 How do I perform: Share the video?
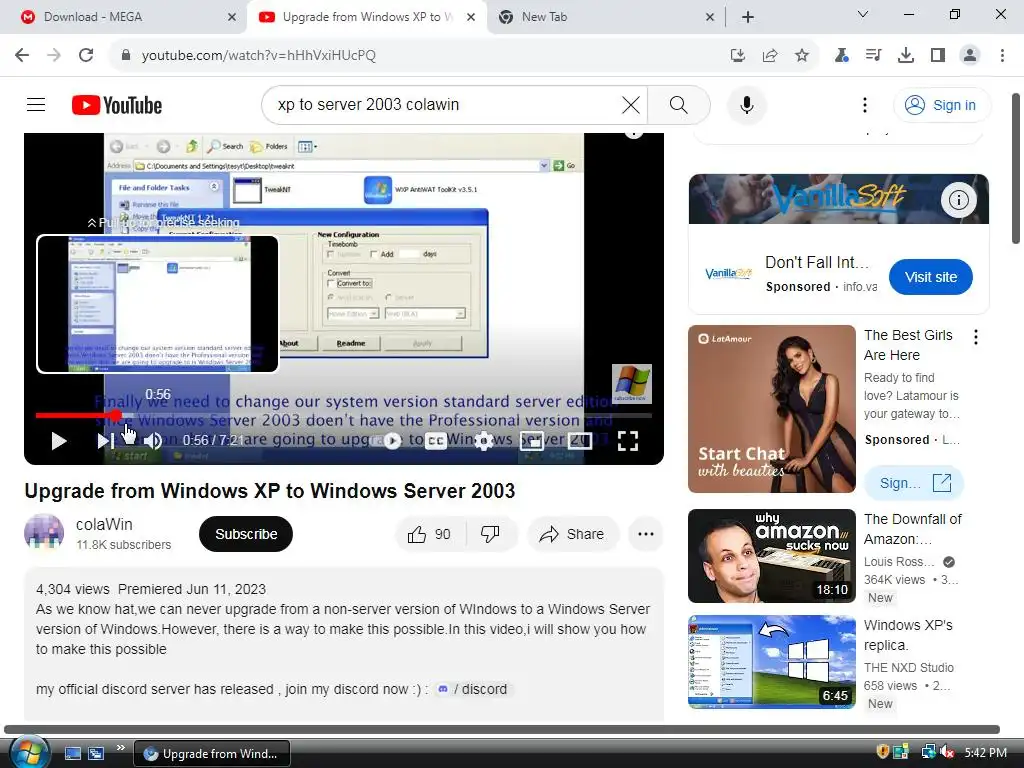pyautogui.click(x=572, y=534)
